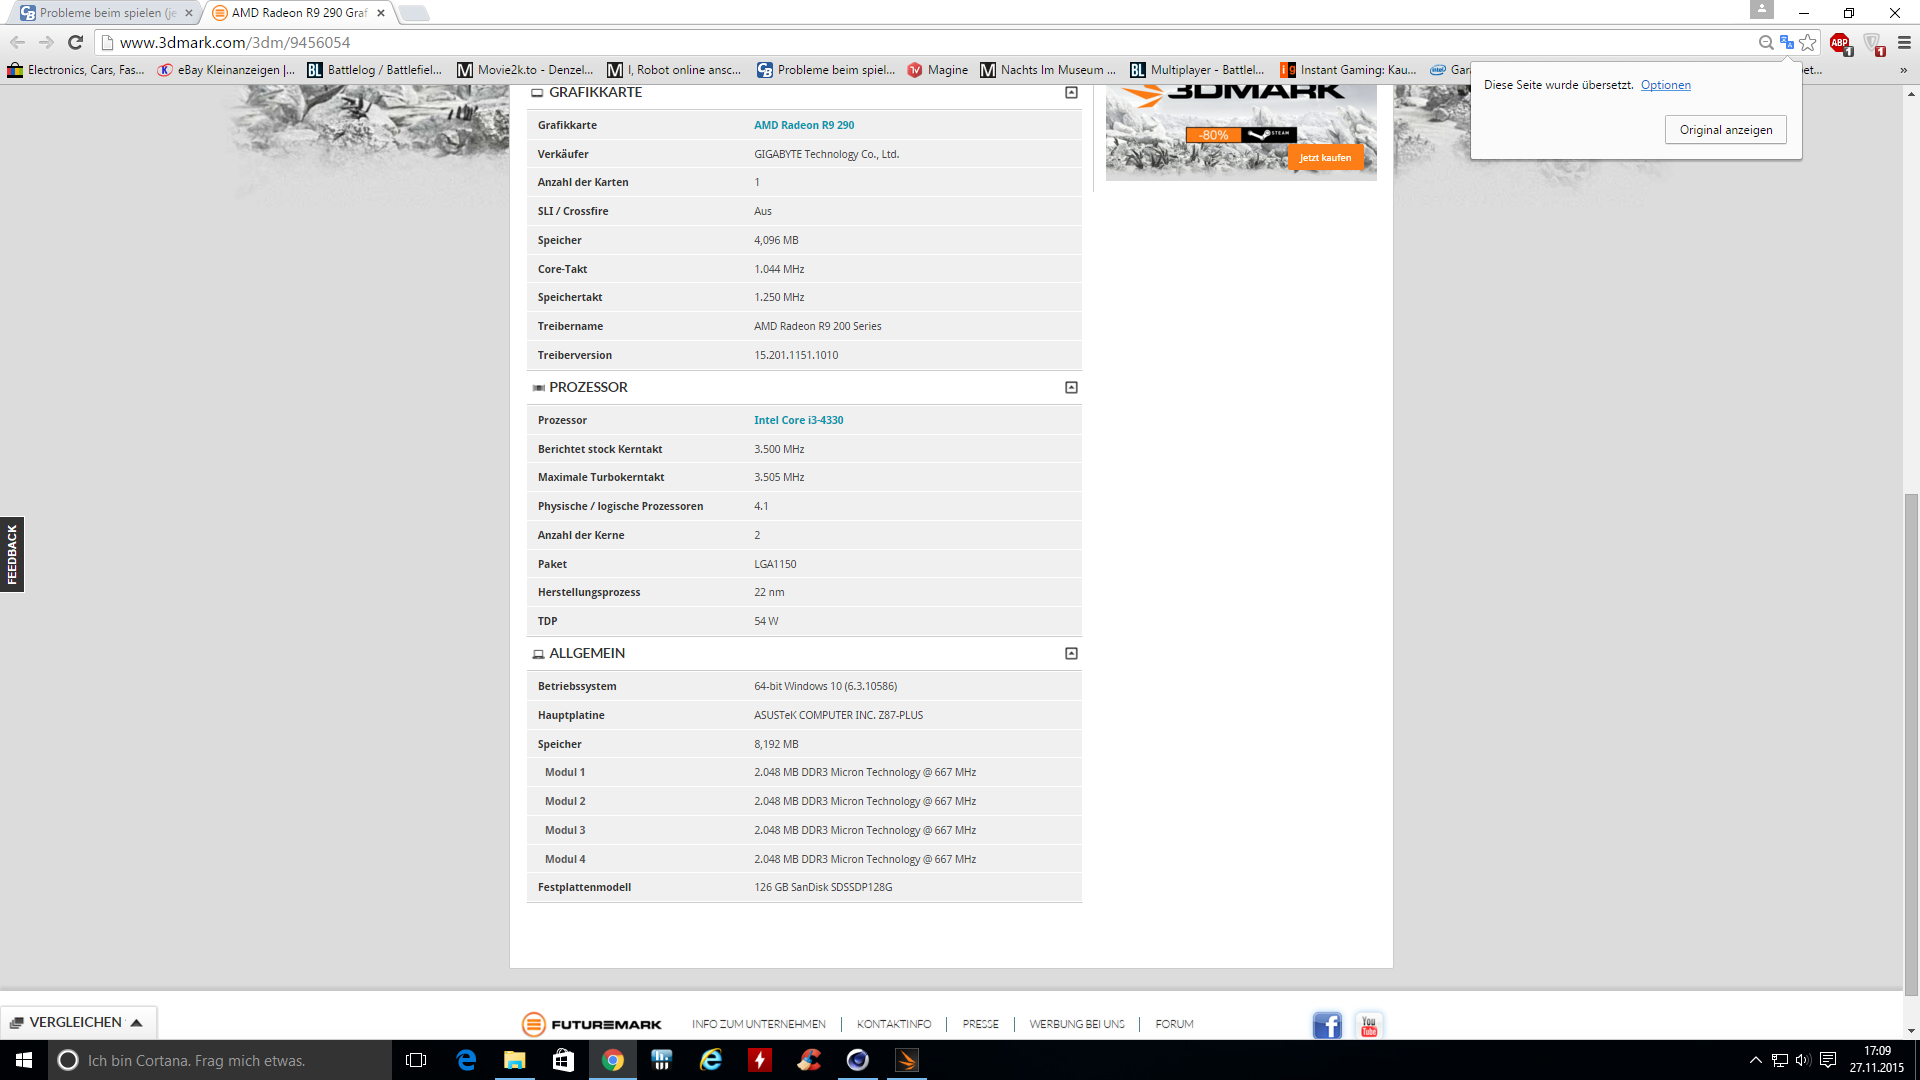Image resolution: width=1920 pixels, height=1080 pixels.
Task: Open the Windows Start menu
Action: point(24,1060)
